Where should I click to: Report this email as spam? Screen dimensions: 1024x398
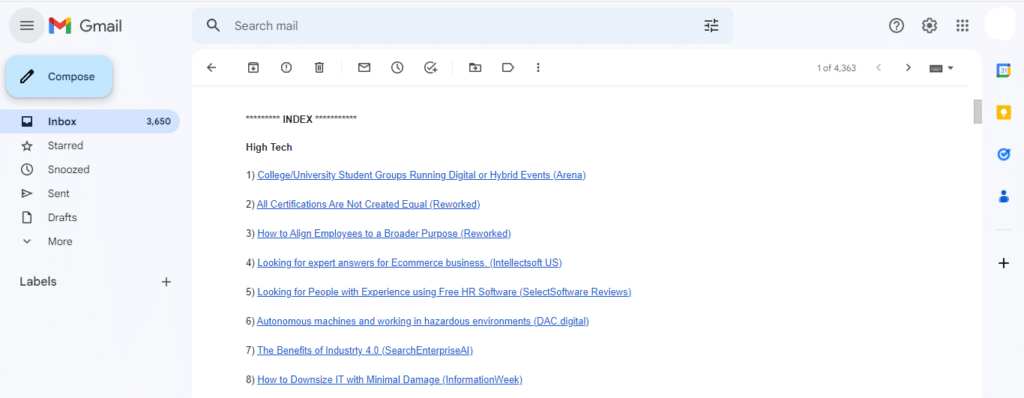(x=286, y=67)
